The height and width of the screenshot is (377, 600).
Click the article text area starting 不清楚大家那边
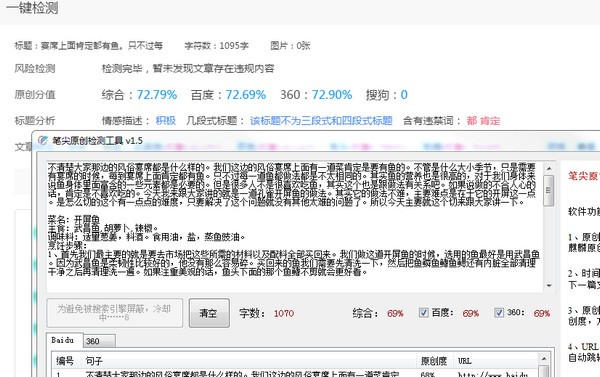click(295, 227)
